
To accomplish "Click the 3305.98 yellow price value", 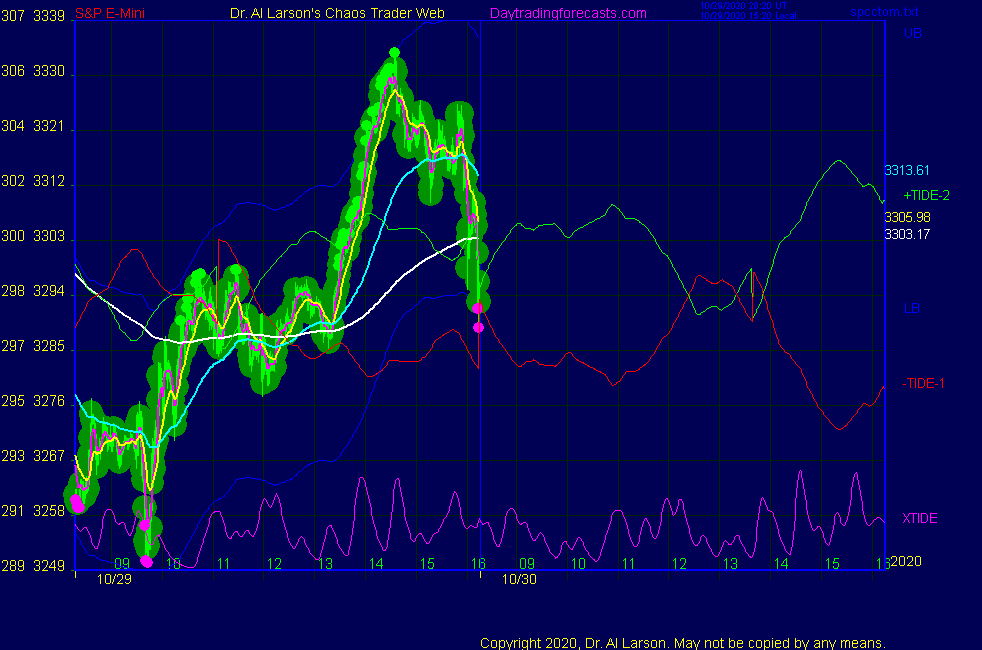I will [x=907, y=217].
